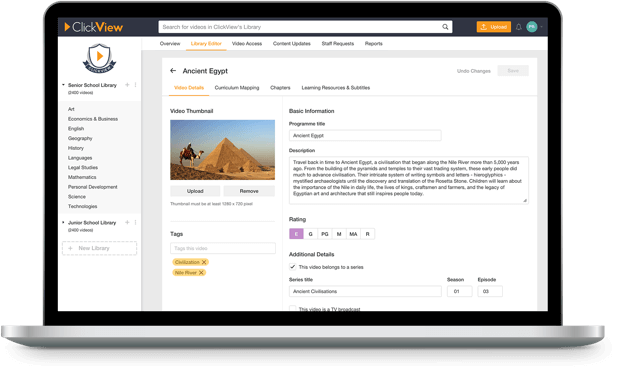618x369 pixels.
Task: Click the user profile avatar
Action: point(532,27)
